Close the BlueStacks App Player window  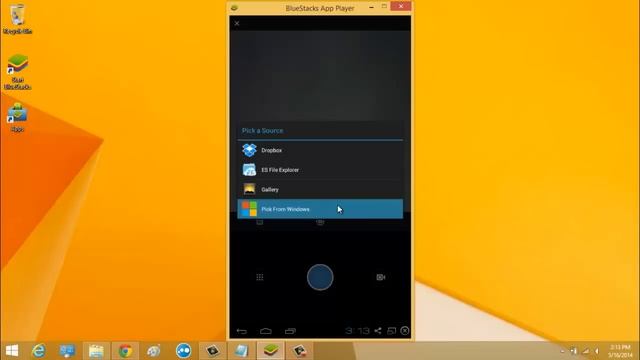[401, 6]
